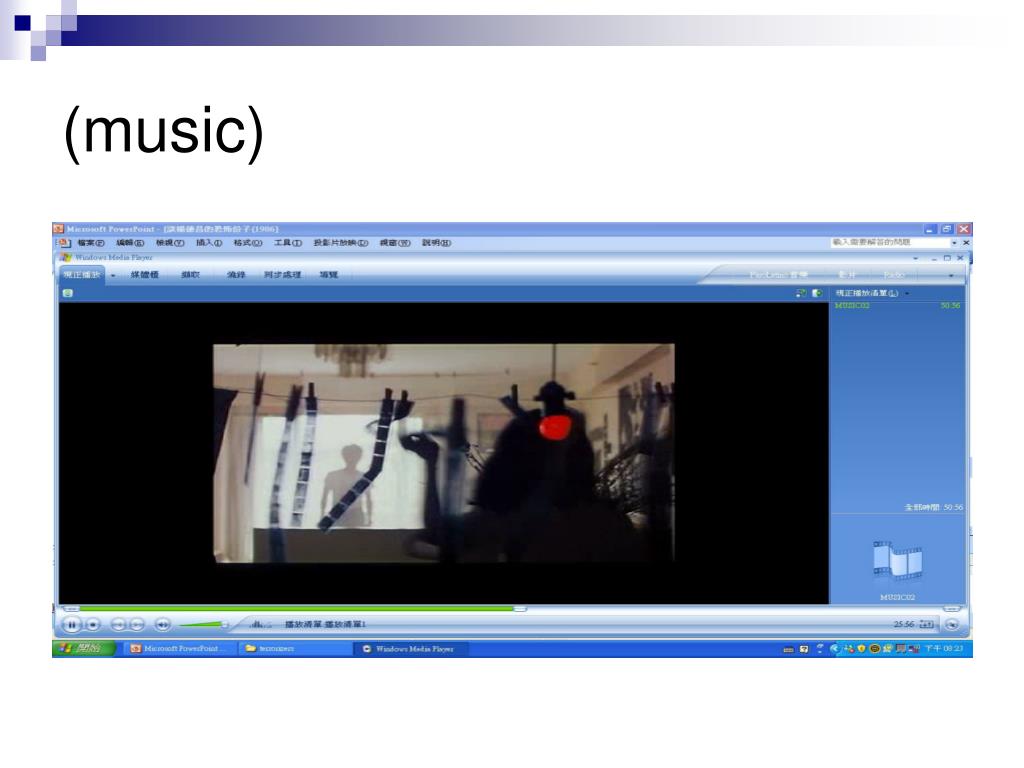This screenshot has width=1024, height=768.
Task: Maximize the Windows Media Player window
Action: tap(947, 259)
